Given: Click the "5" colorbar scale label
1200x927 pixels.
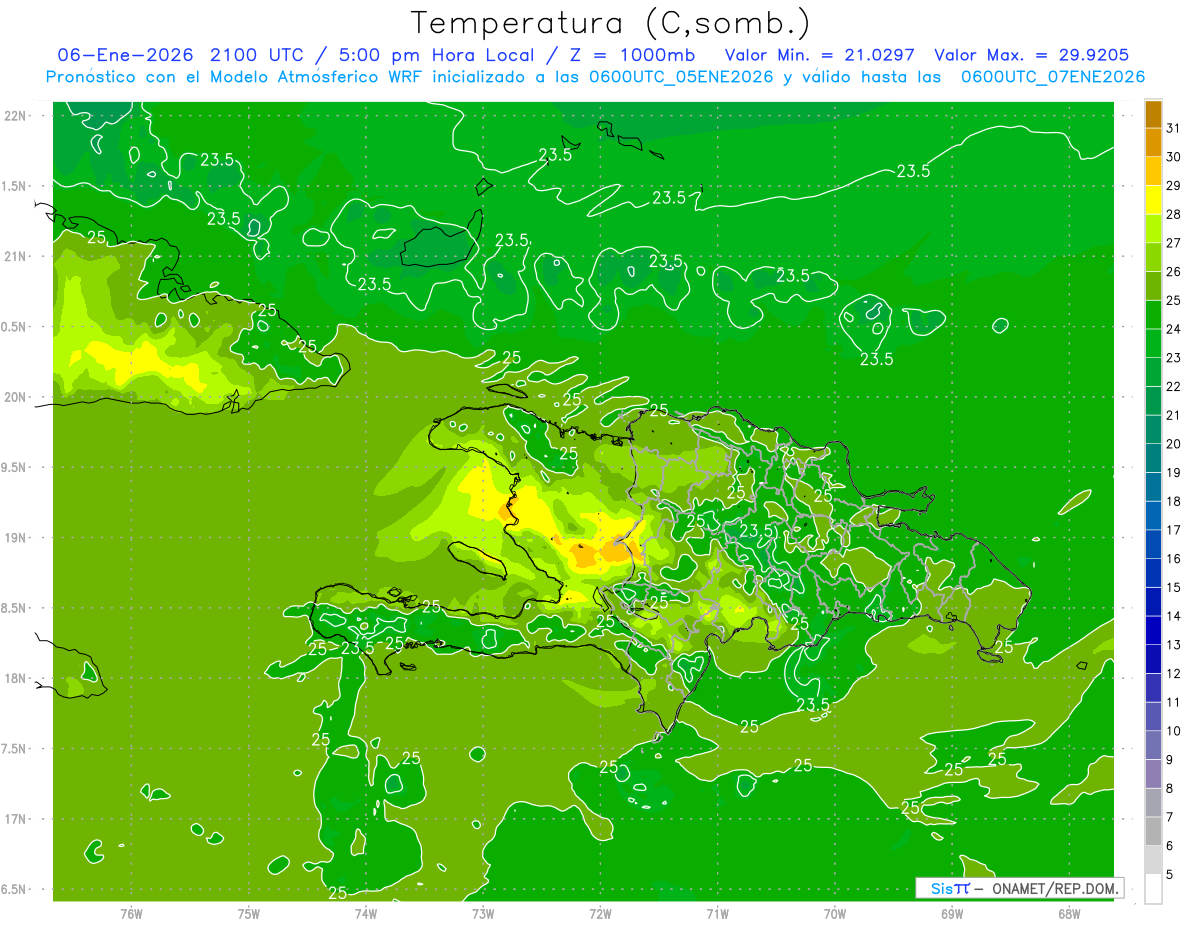Looking at the screenshot, I should coord(1170,874).
